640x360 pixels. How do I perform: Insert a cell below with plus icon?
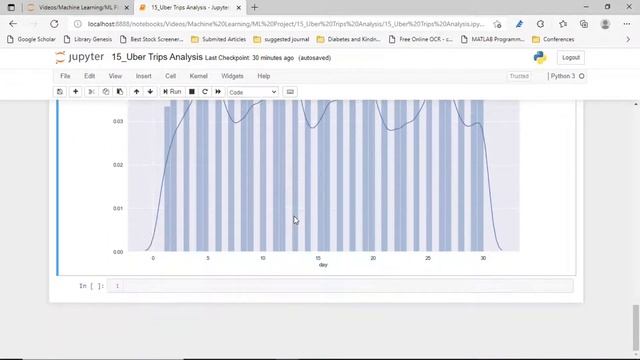click(x=76, y=92)
